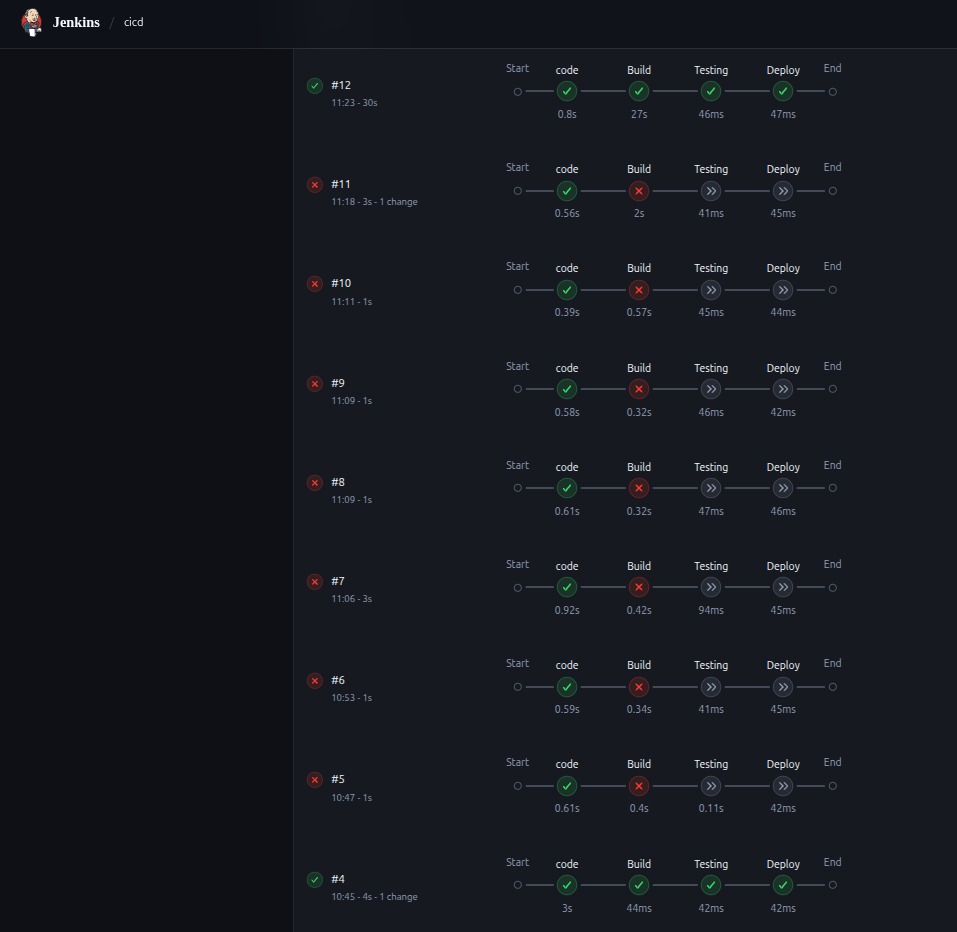Click the failed status icon for #9
The height and width of the screenshot is (932, 957).
coord(315,383)
